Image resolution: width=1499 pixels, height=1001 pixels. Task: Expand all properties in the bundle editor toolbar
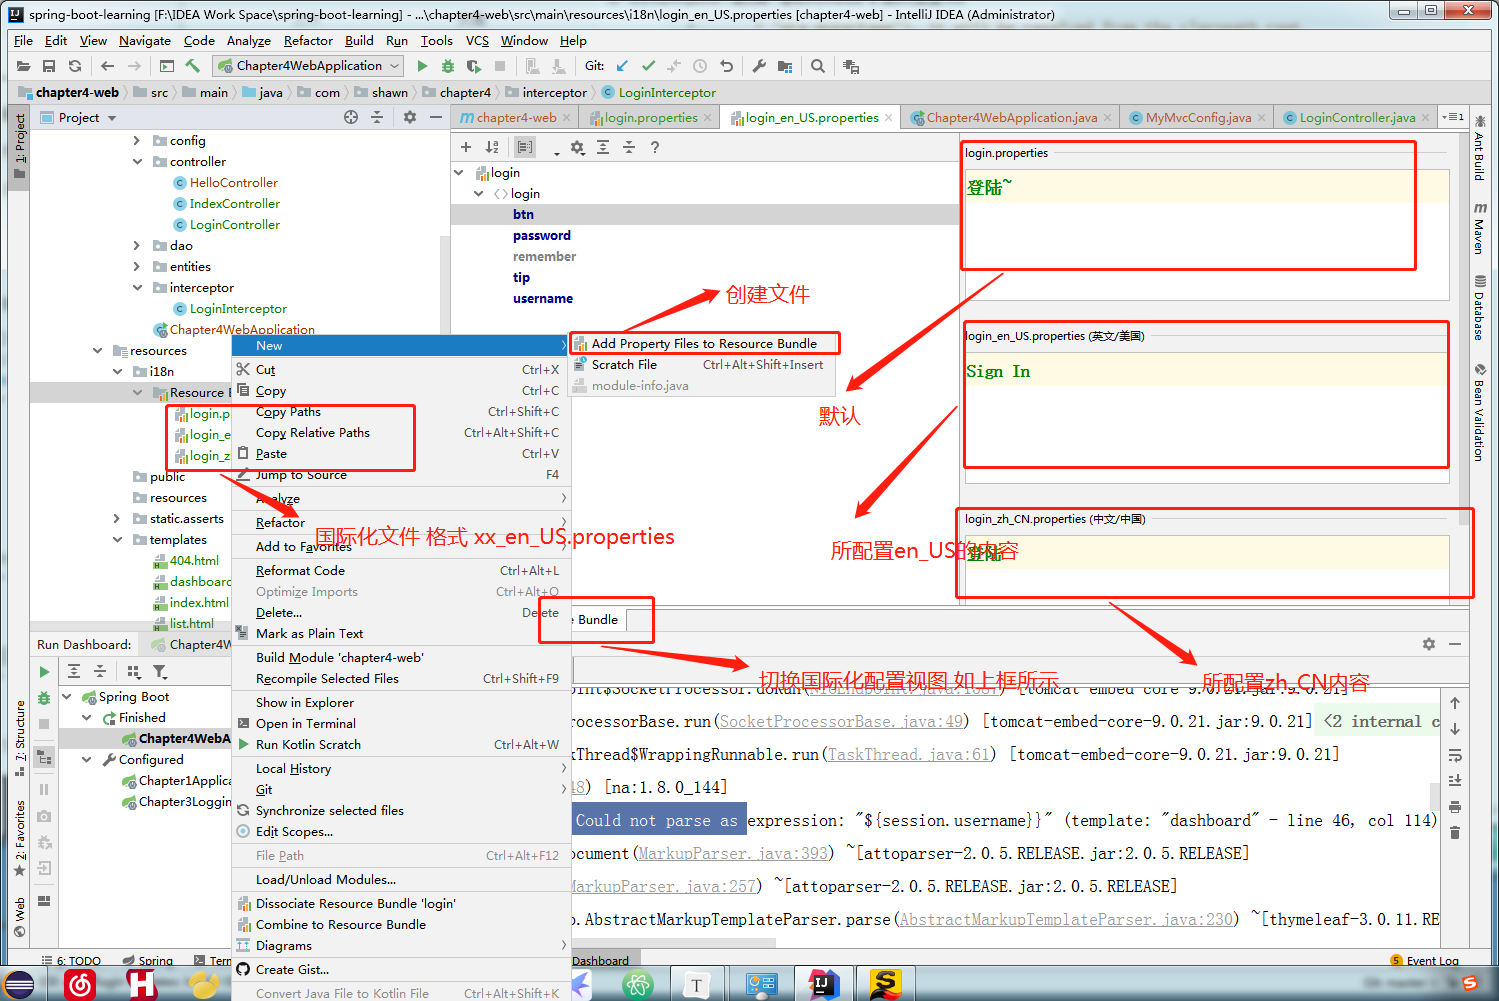tap(603, 147)
